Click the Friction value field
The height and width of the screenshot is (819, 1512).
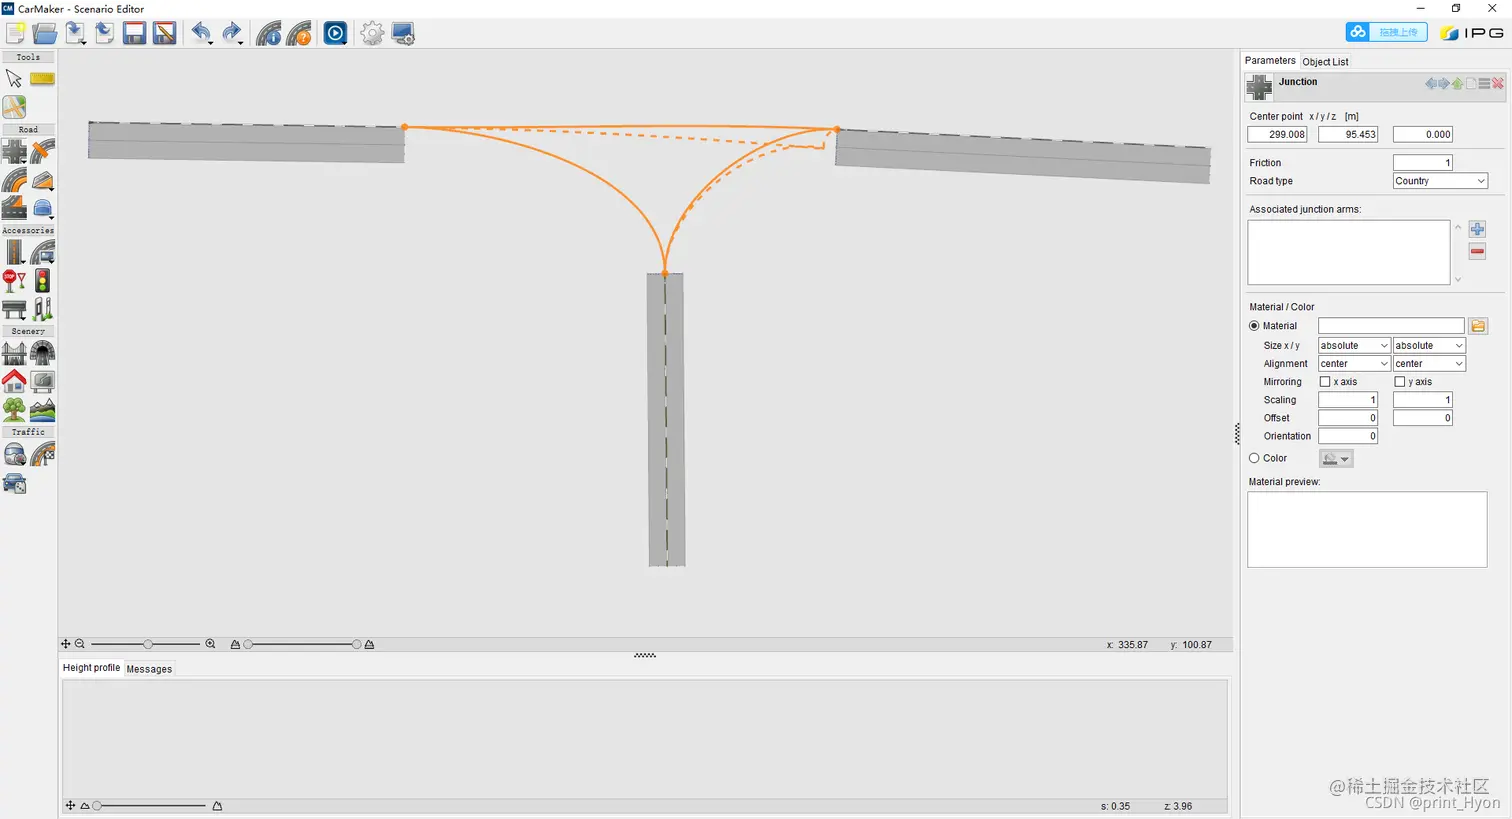coord(1423,163)
